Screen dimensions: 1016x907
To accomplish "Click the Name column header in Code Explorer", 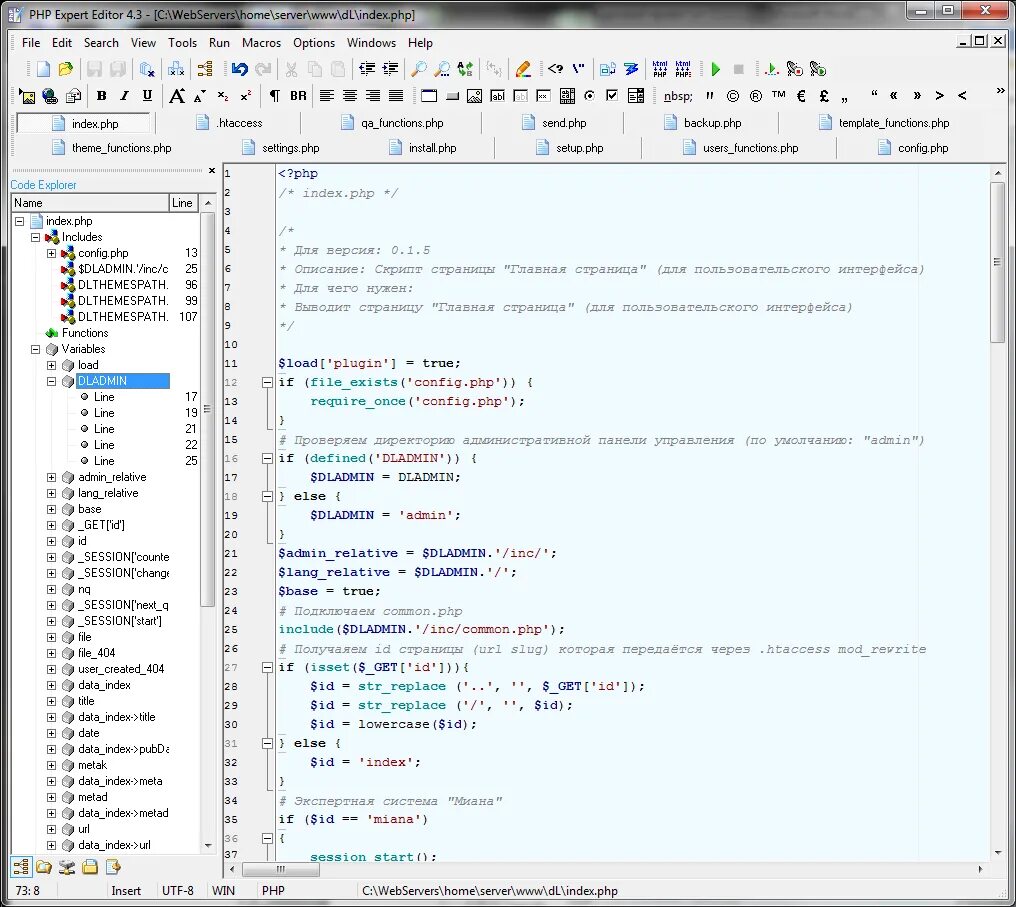I will 88,203.
